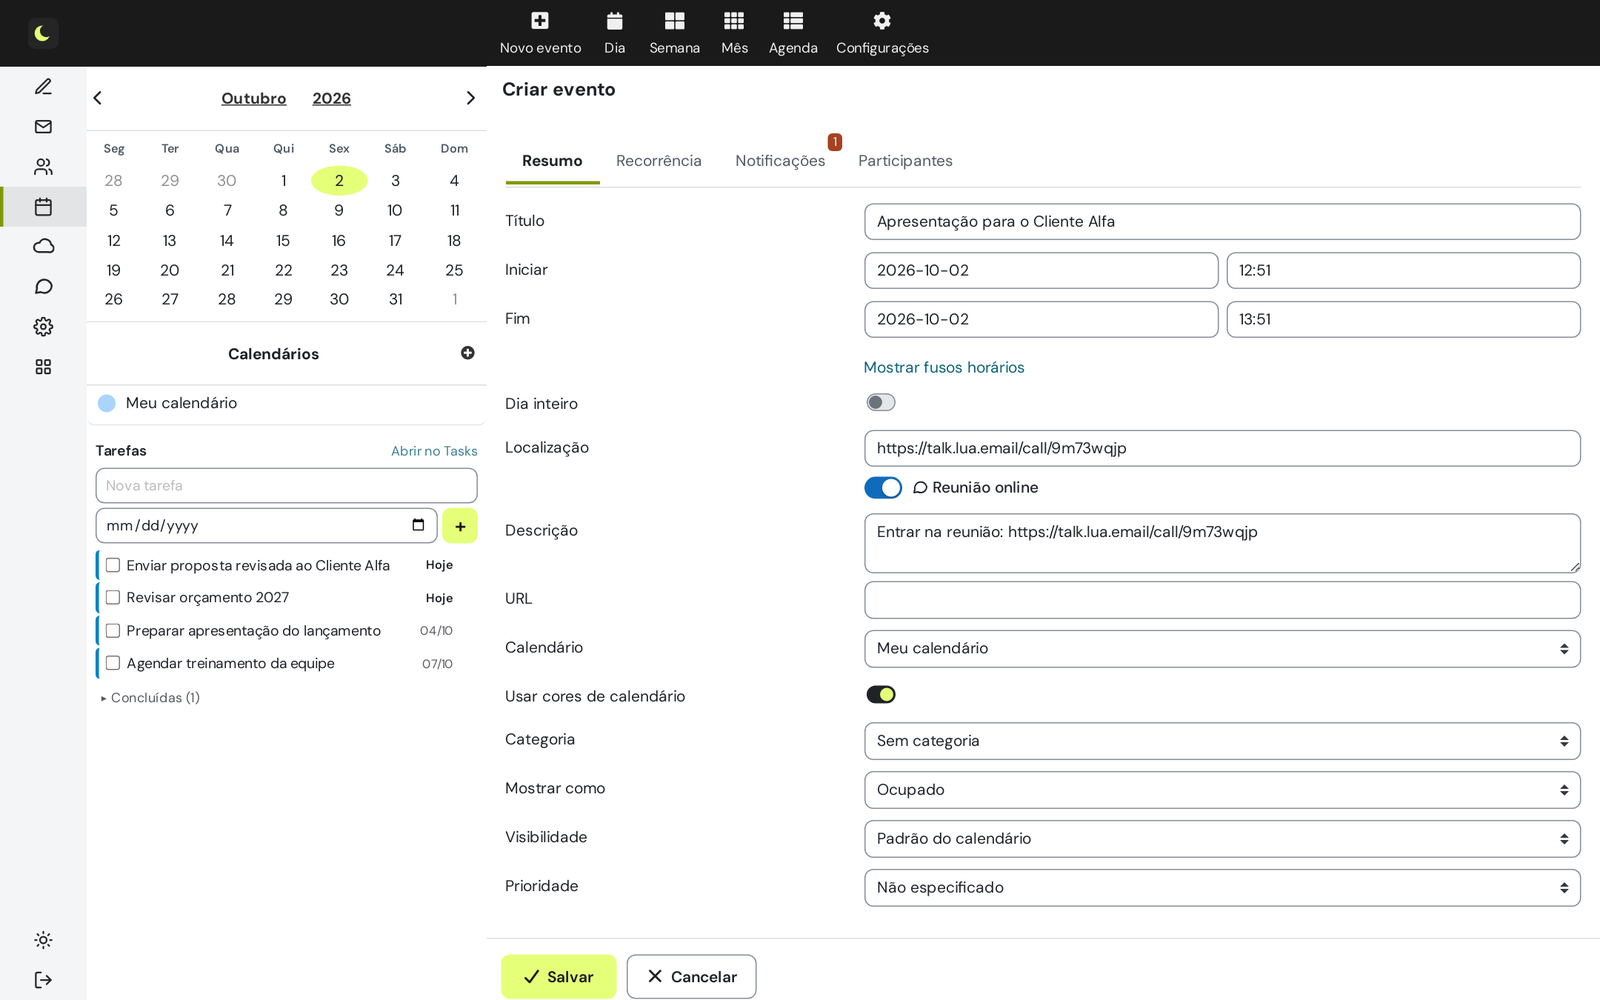This screenshot has width=1600, height=1000.
Task: Open calendar Configurações
Action: [x=882, y=33]
